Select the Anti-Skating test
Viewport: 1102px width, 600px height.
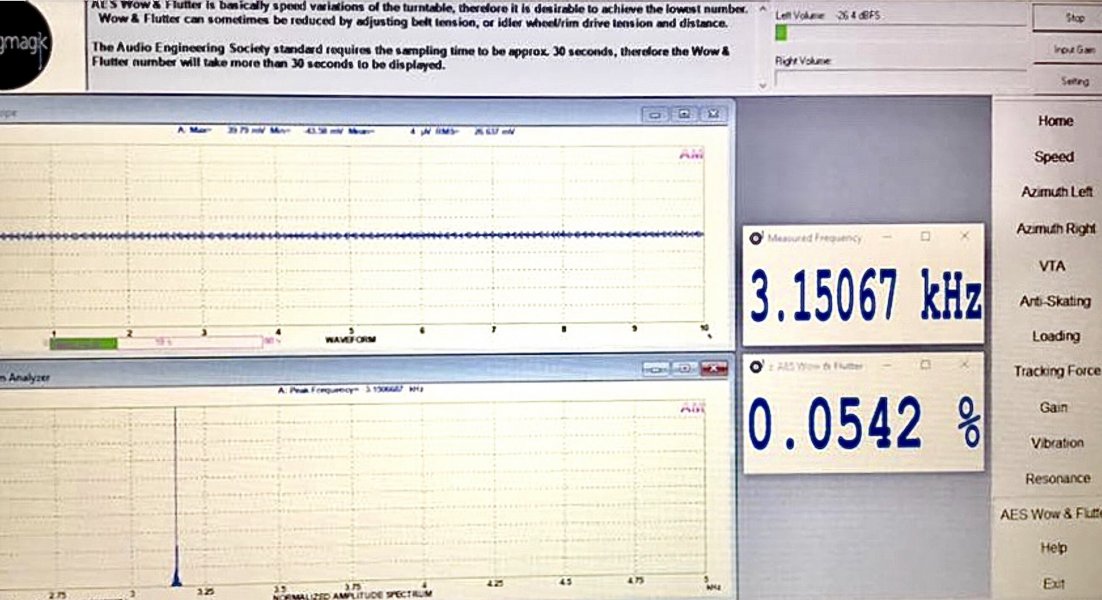click(1056, 301)
